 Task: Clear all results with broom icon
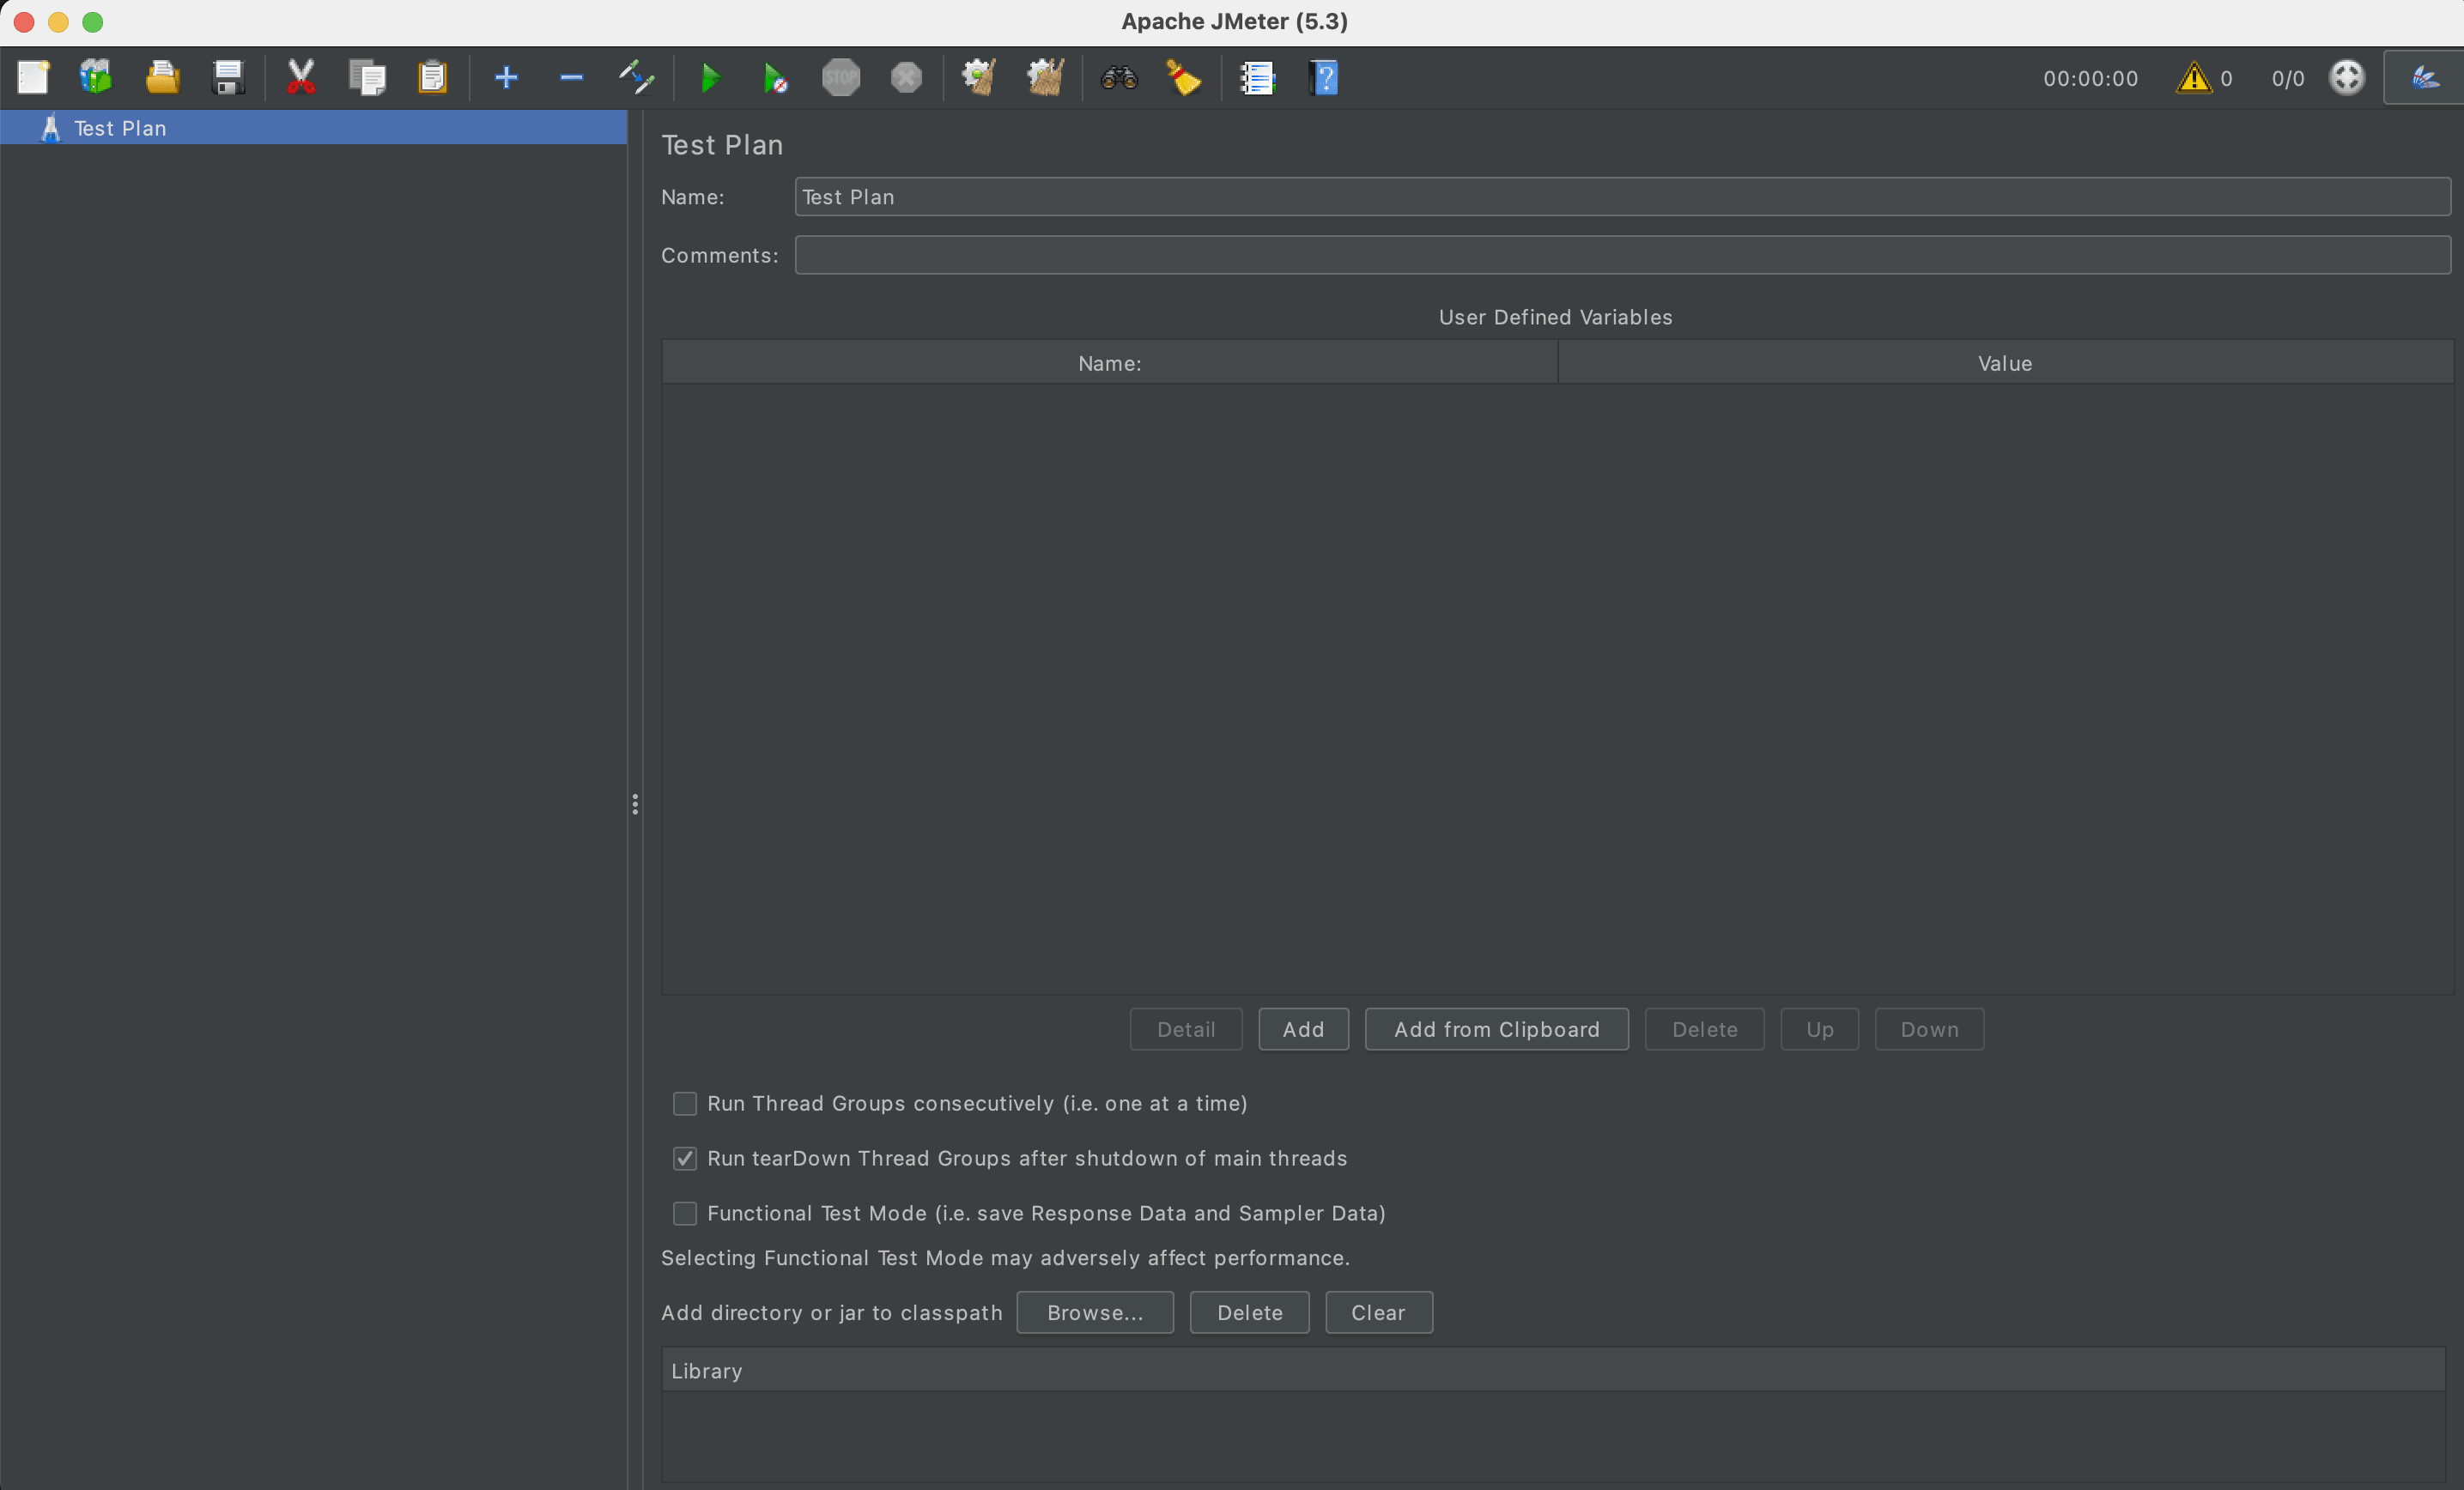pyautogui.click(x=1184, y=77)
